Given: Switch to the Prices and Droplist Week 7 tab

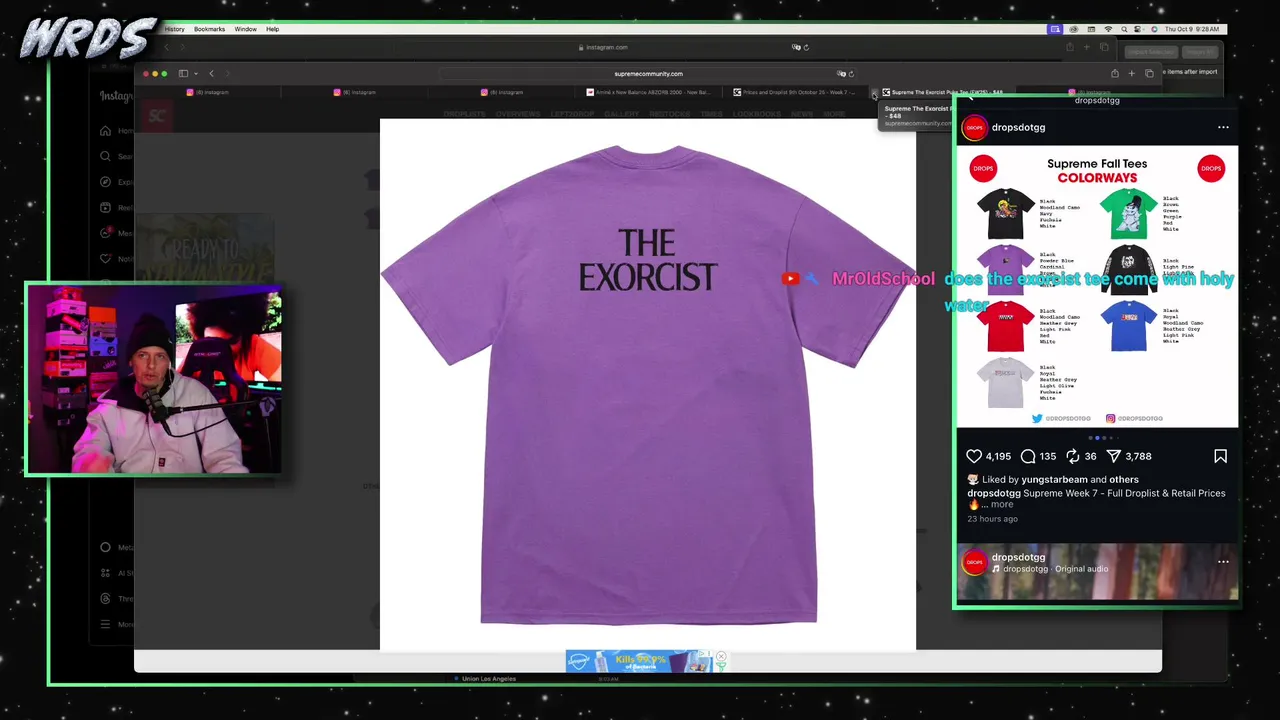Looking at the screenshot, I should (795, 92).
